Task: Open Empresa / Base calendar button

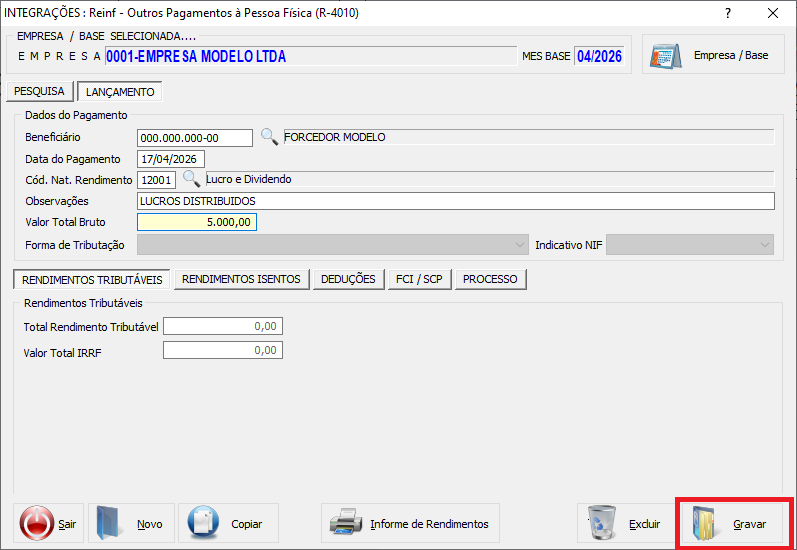Action: click(713, 55)
